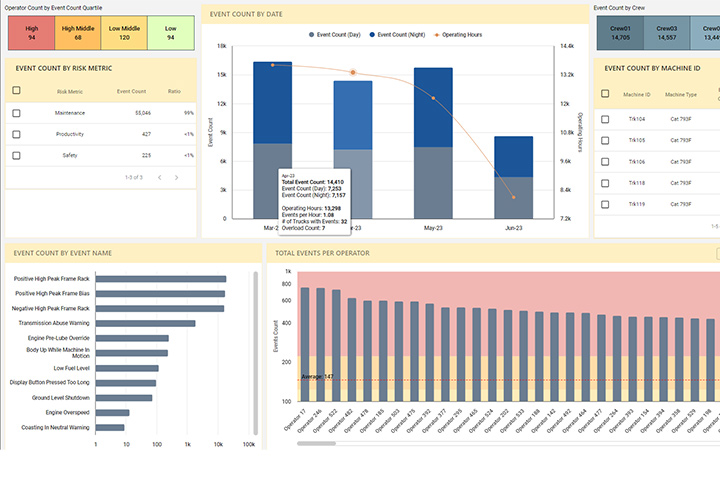Screen dimensions: 720x480
Task: Click the Apr-23 operating hours data point
Action: click(352, 72)
